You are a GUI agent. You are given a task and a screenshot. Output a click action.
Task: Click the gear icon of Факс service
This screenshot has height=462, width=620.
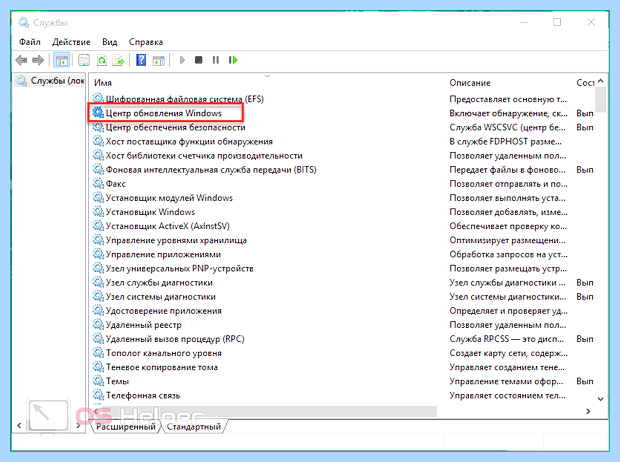pos(98,183)
